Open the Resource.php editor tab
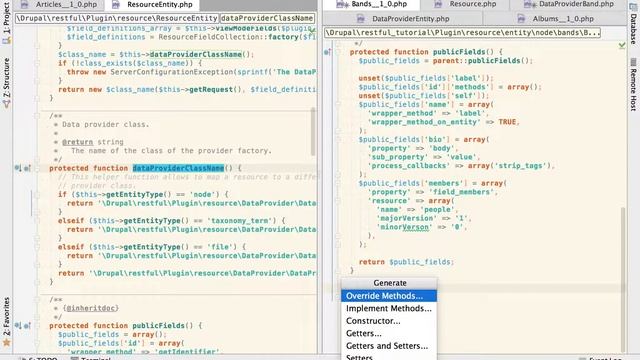The width and height of the screenshot is (640, 360). click(465, 4)
